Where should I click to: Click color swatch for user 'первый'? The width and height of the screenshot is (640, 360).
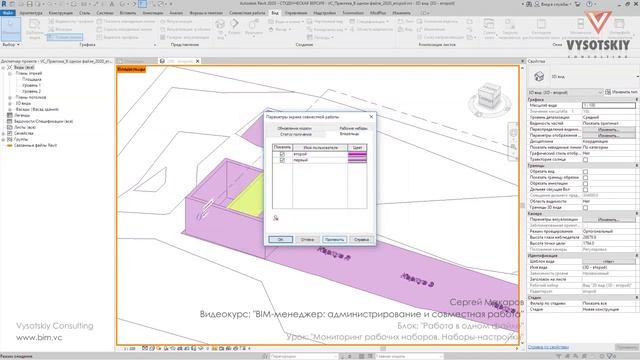(357, 160)
